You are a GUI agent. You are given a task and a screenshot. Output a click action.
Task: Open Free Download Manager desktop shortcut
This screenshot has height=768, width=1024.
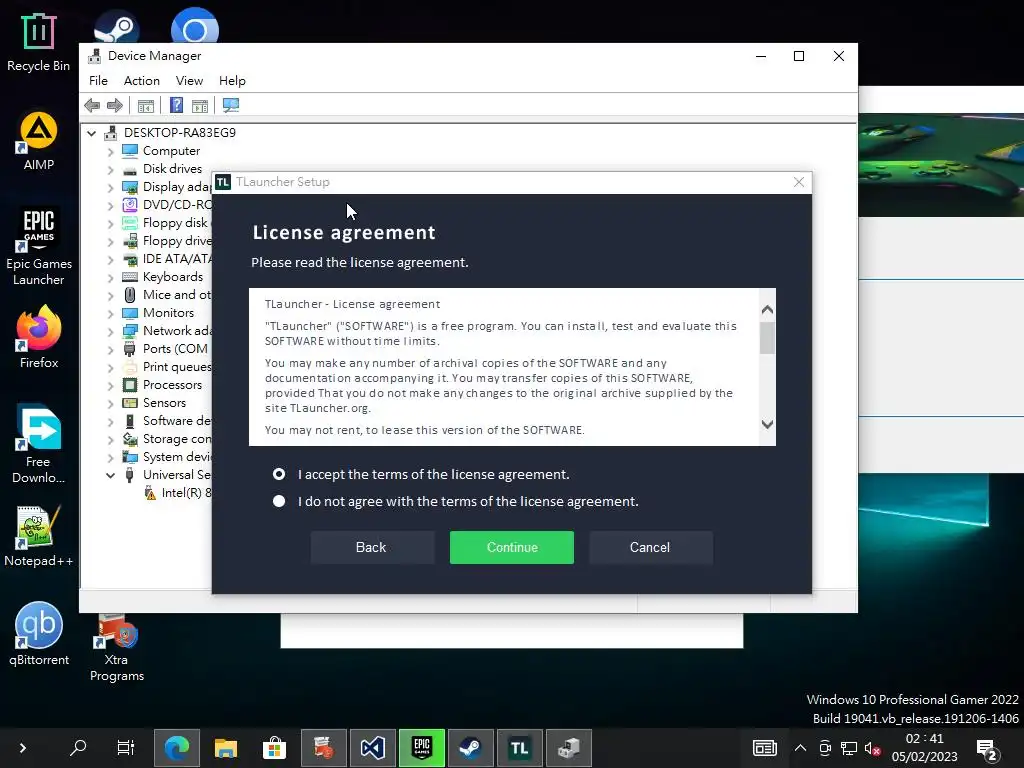[39, 444]
